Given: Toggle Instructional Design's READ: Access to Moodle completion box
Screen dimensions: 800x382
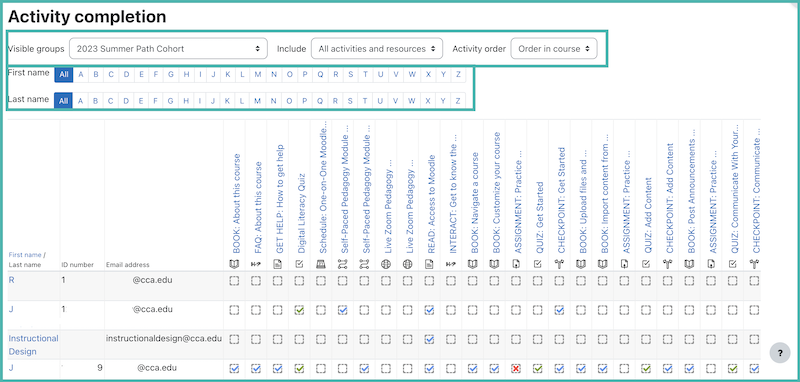Looking at the screenshot, I should coord(430,339).
